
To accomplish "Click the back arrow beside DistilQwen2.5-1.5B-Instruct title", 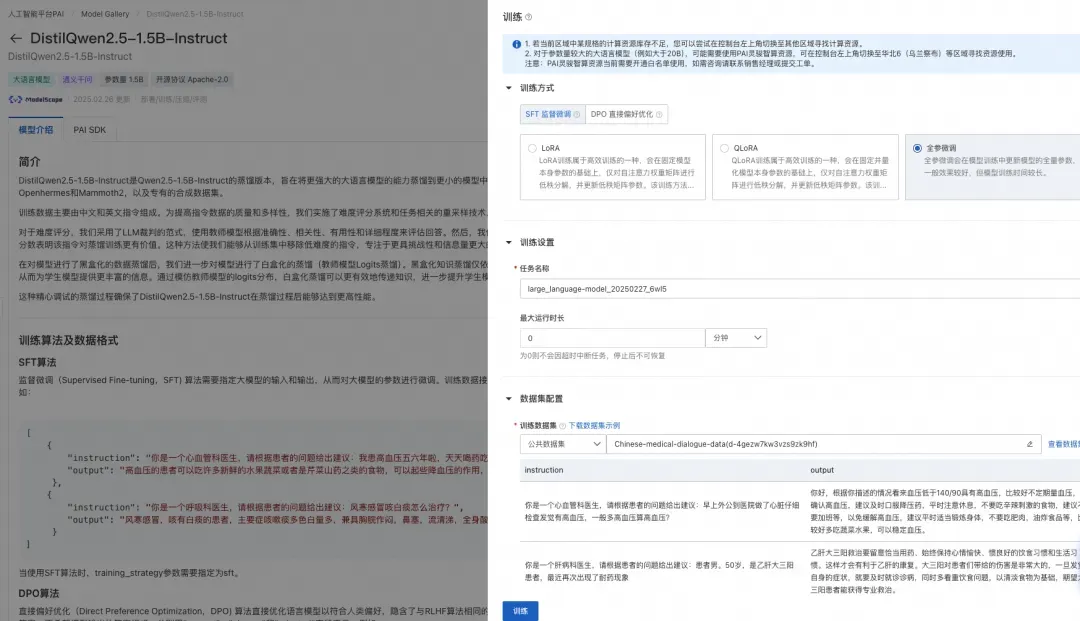I will 16,39.
